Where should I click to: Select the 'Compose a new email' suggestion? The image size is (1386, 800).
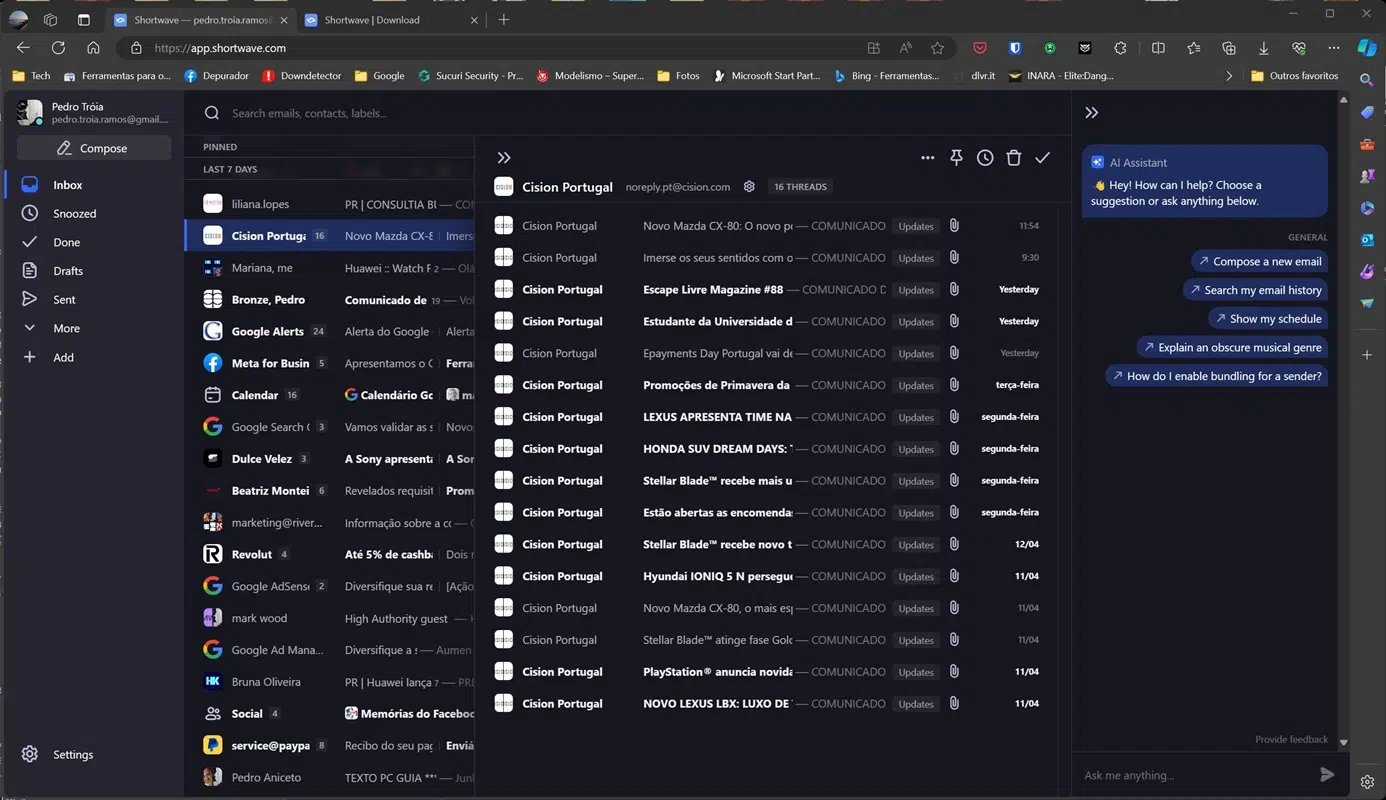point(1259,262)
